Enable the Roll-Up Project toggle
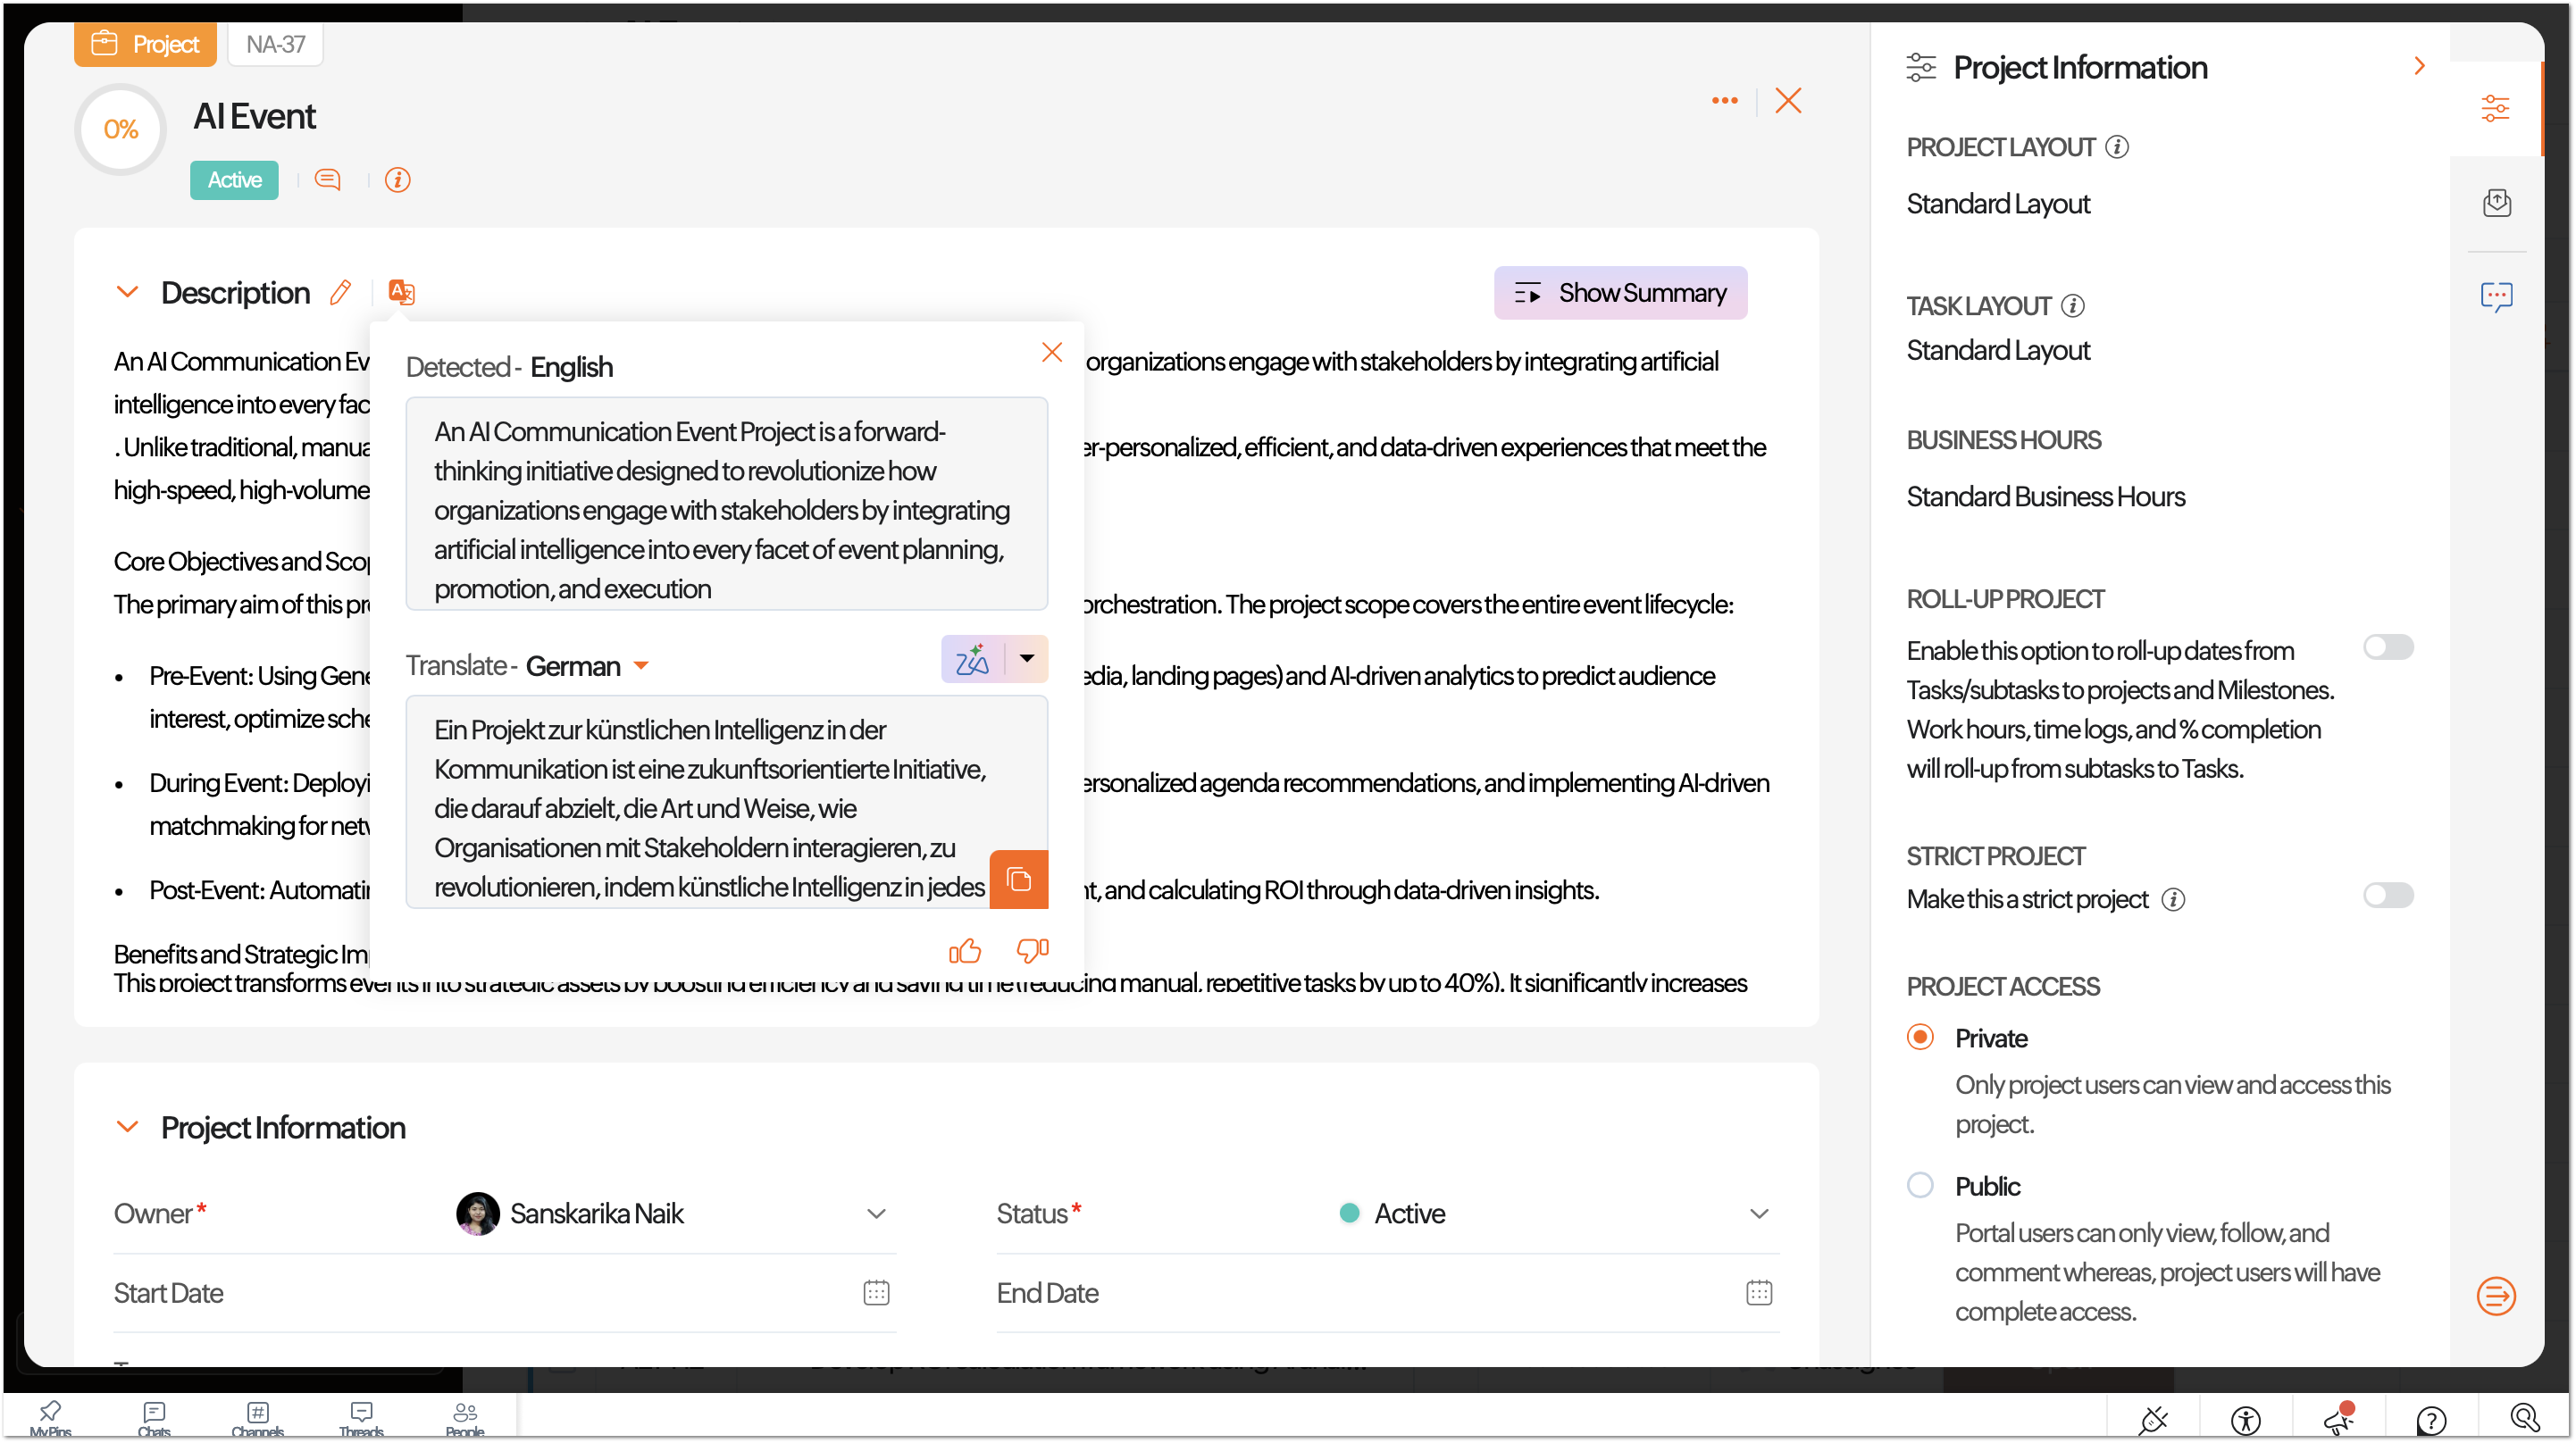The height and width of the screenshot is (1443, 2576). (2388, 647)
